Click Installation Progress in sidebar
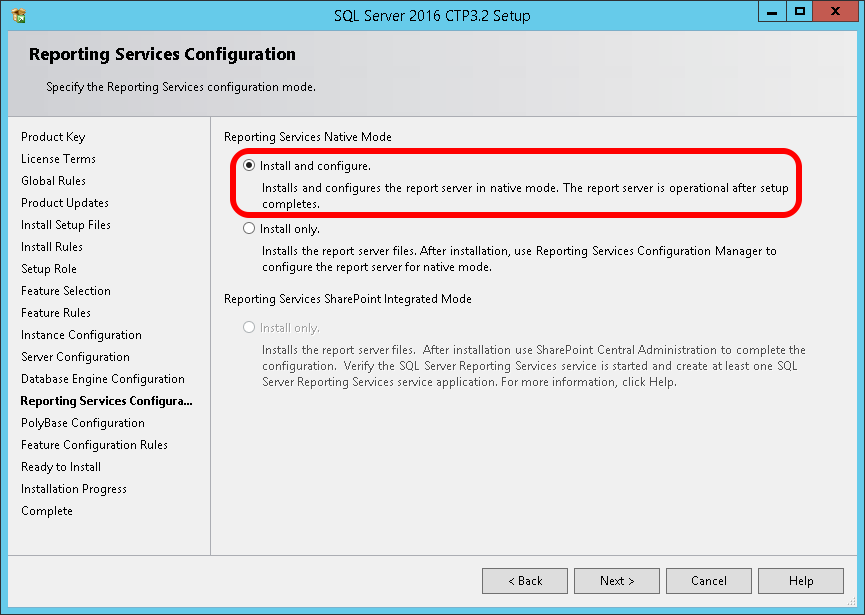This screenshot has height=615, width=865. 74,489
